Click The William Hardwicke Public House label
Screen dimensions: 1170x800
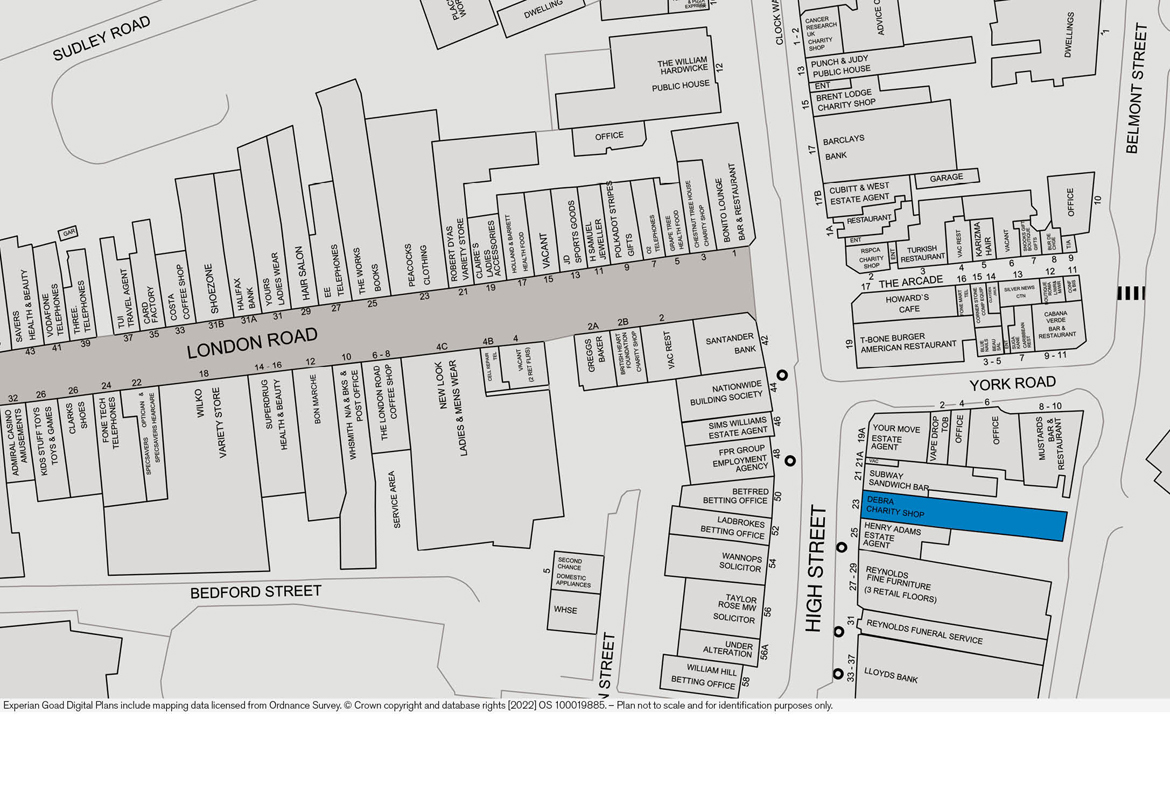tap(683, 74)
